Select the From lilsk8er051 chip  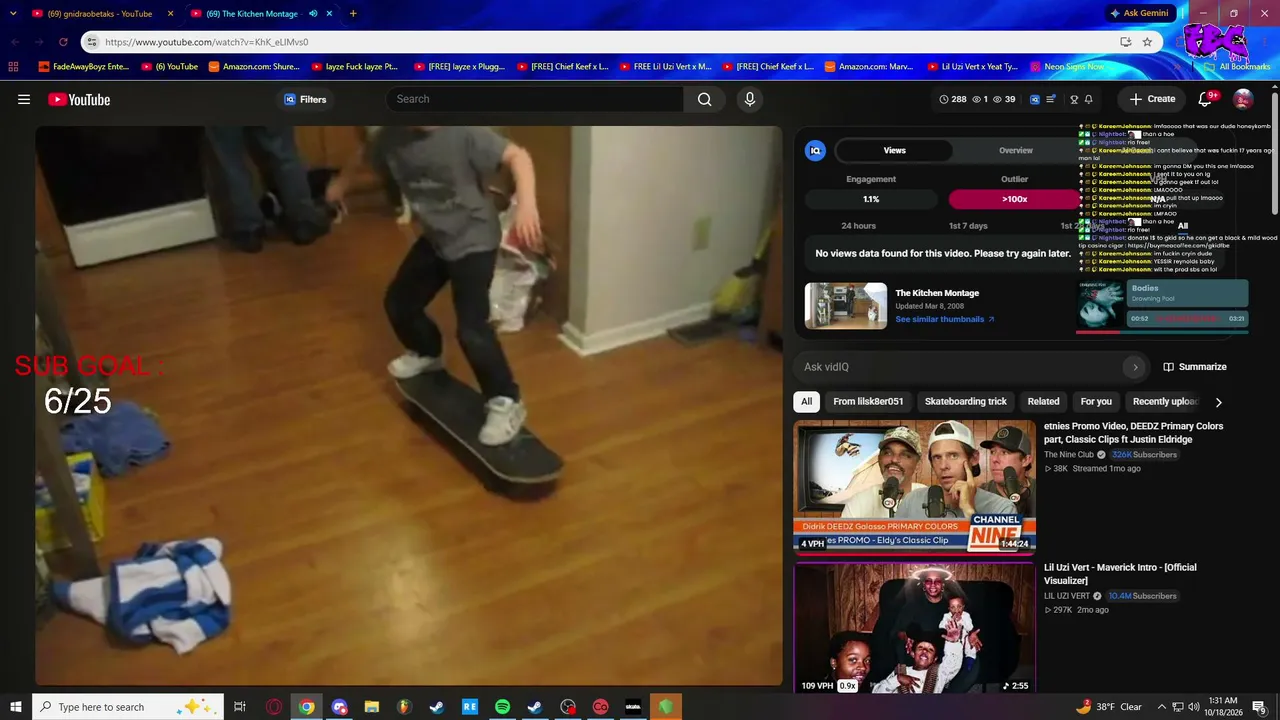pyautogui.click(x=868, y=401)
